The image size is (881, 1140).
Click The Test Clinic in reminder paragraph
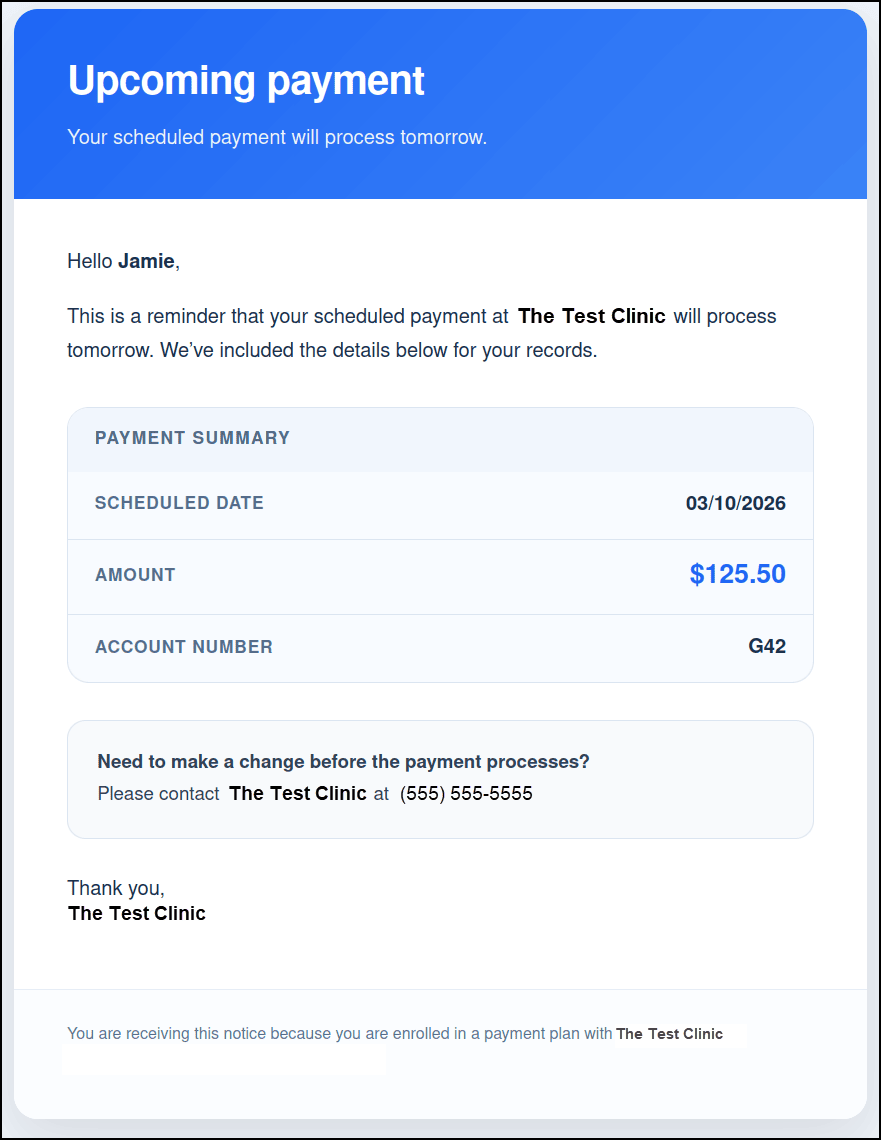pyautogui.click(x=591, y=316)
